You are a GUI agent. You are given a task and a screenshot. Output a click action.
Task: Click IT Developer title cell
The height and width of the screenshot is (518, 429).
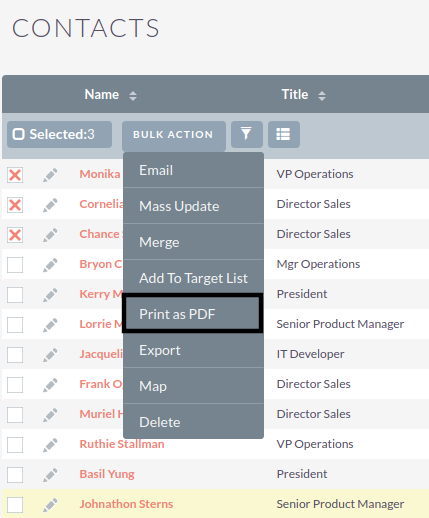(310, 354)
